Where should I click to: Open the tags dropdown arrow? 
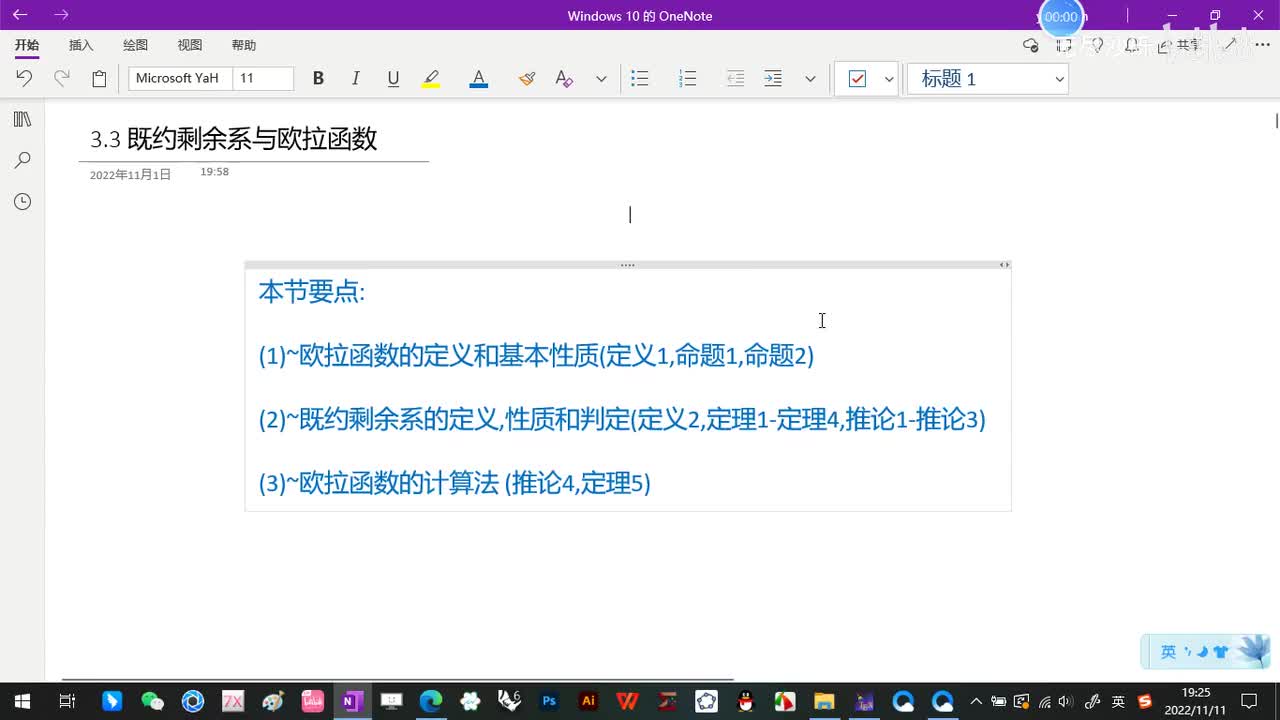coord(889,79)
